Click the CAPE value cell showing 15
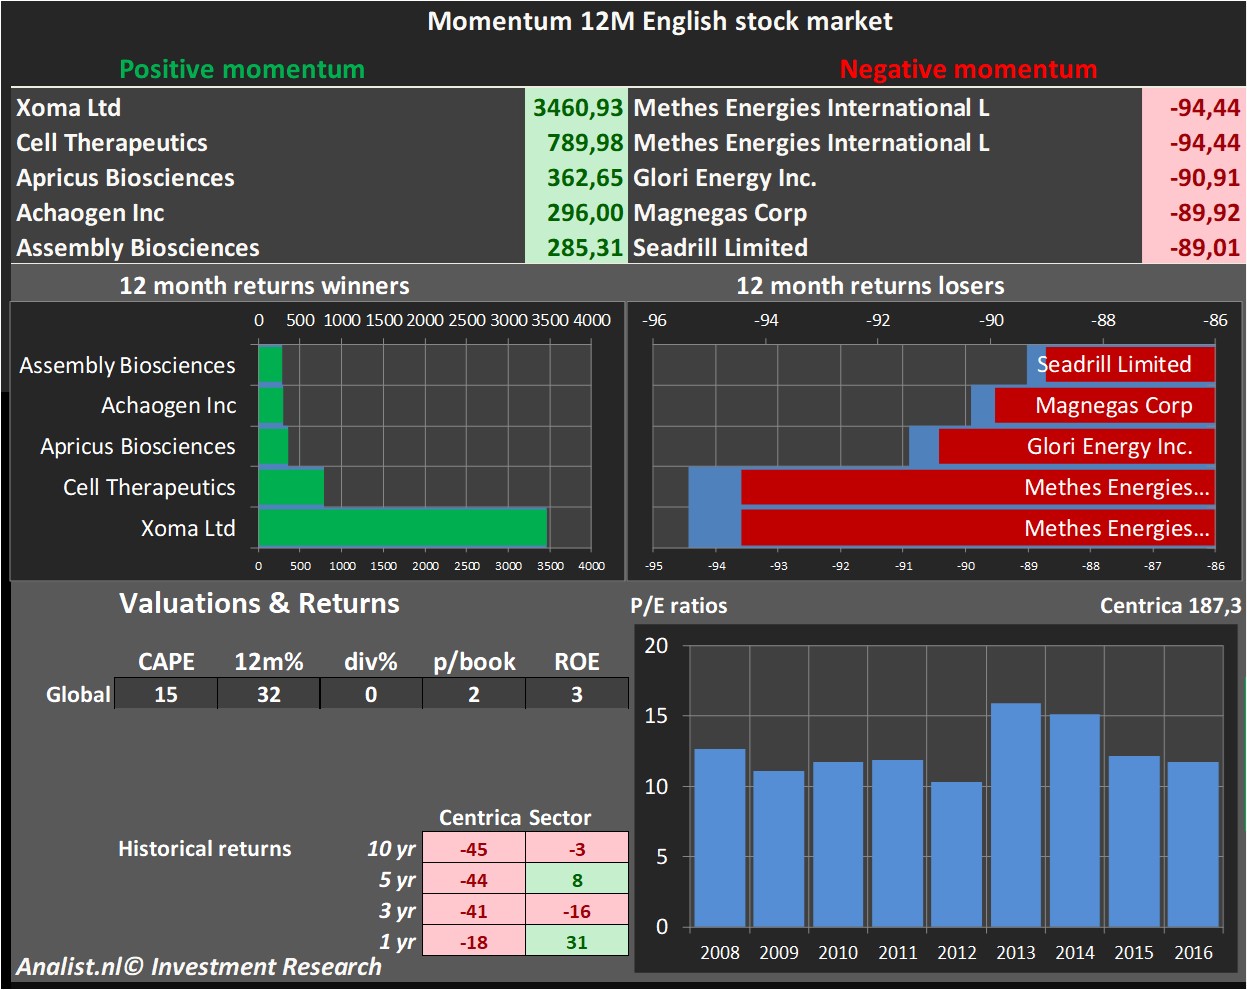1247x990 pixels. [166, 694]
